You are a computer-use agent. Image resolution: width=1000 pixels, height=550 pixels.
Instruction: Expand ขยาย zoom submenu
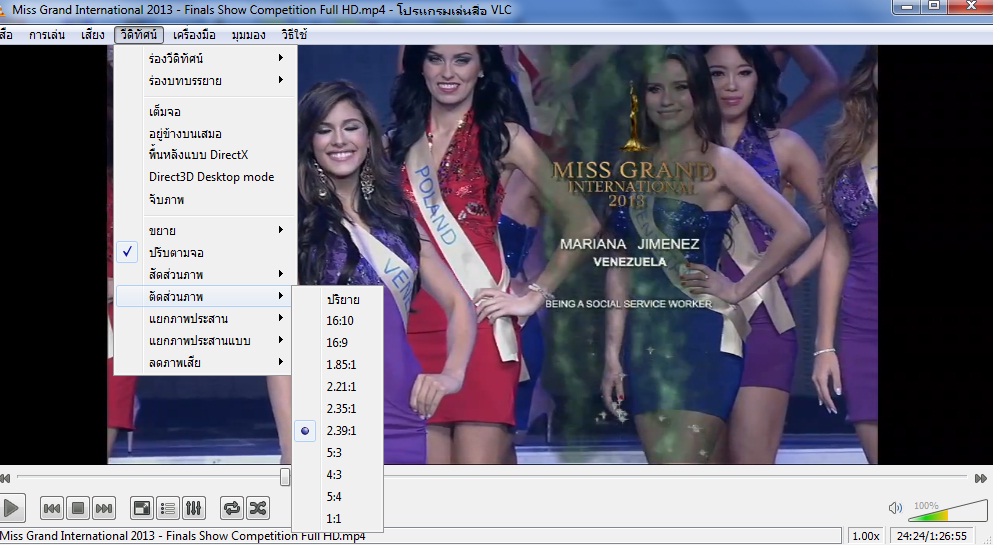(203, 230)
